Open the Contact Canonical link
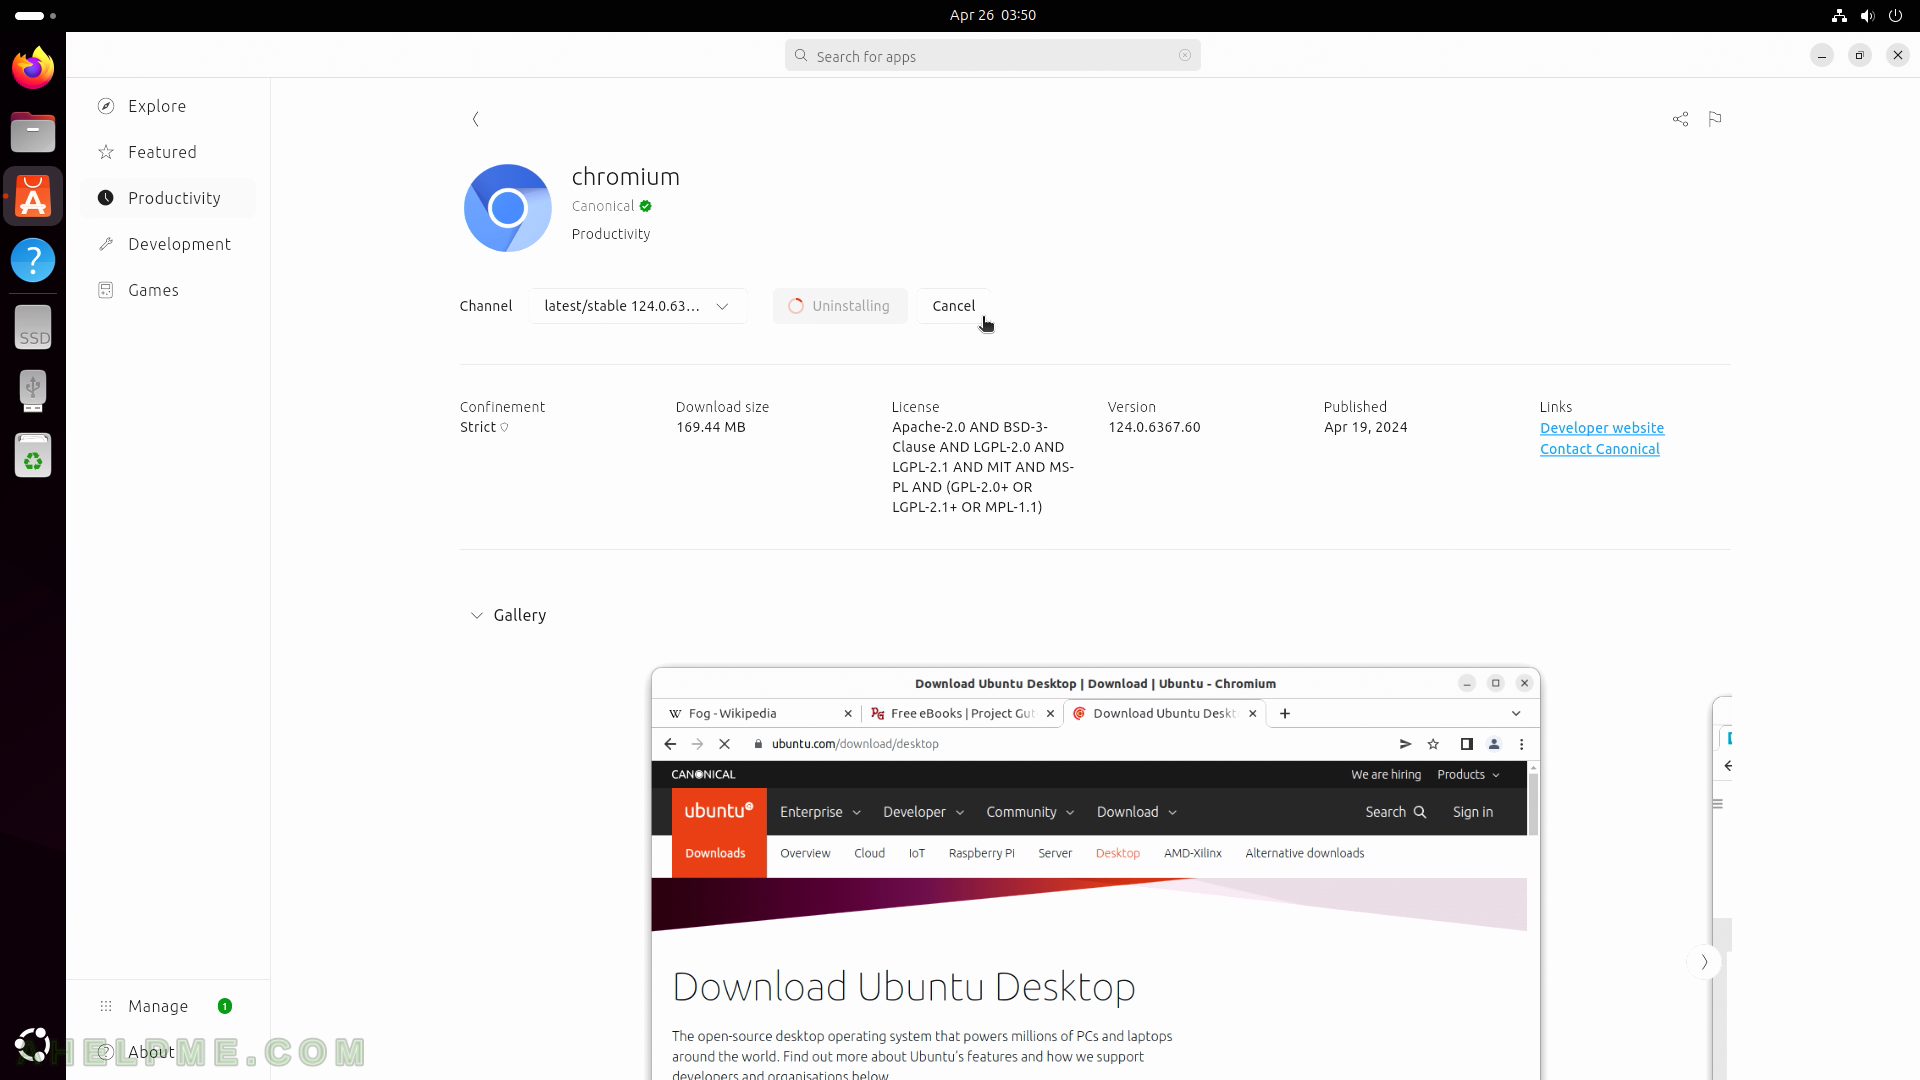 tap(1600, 449)
